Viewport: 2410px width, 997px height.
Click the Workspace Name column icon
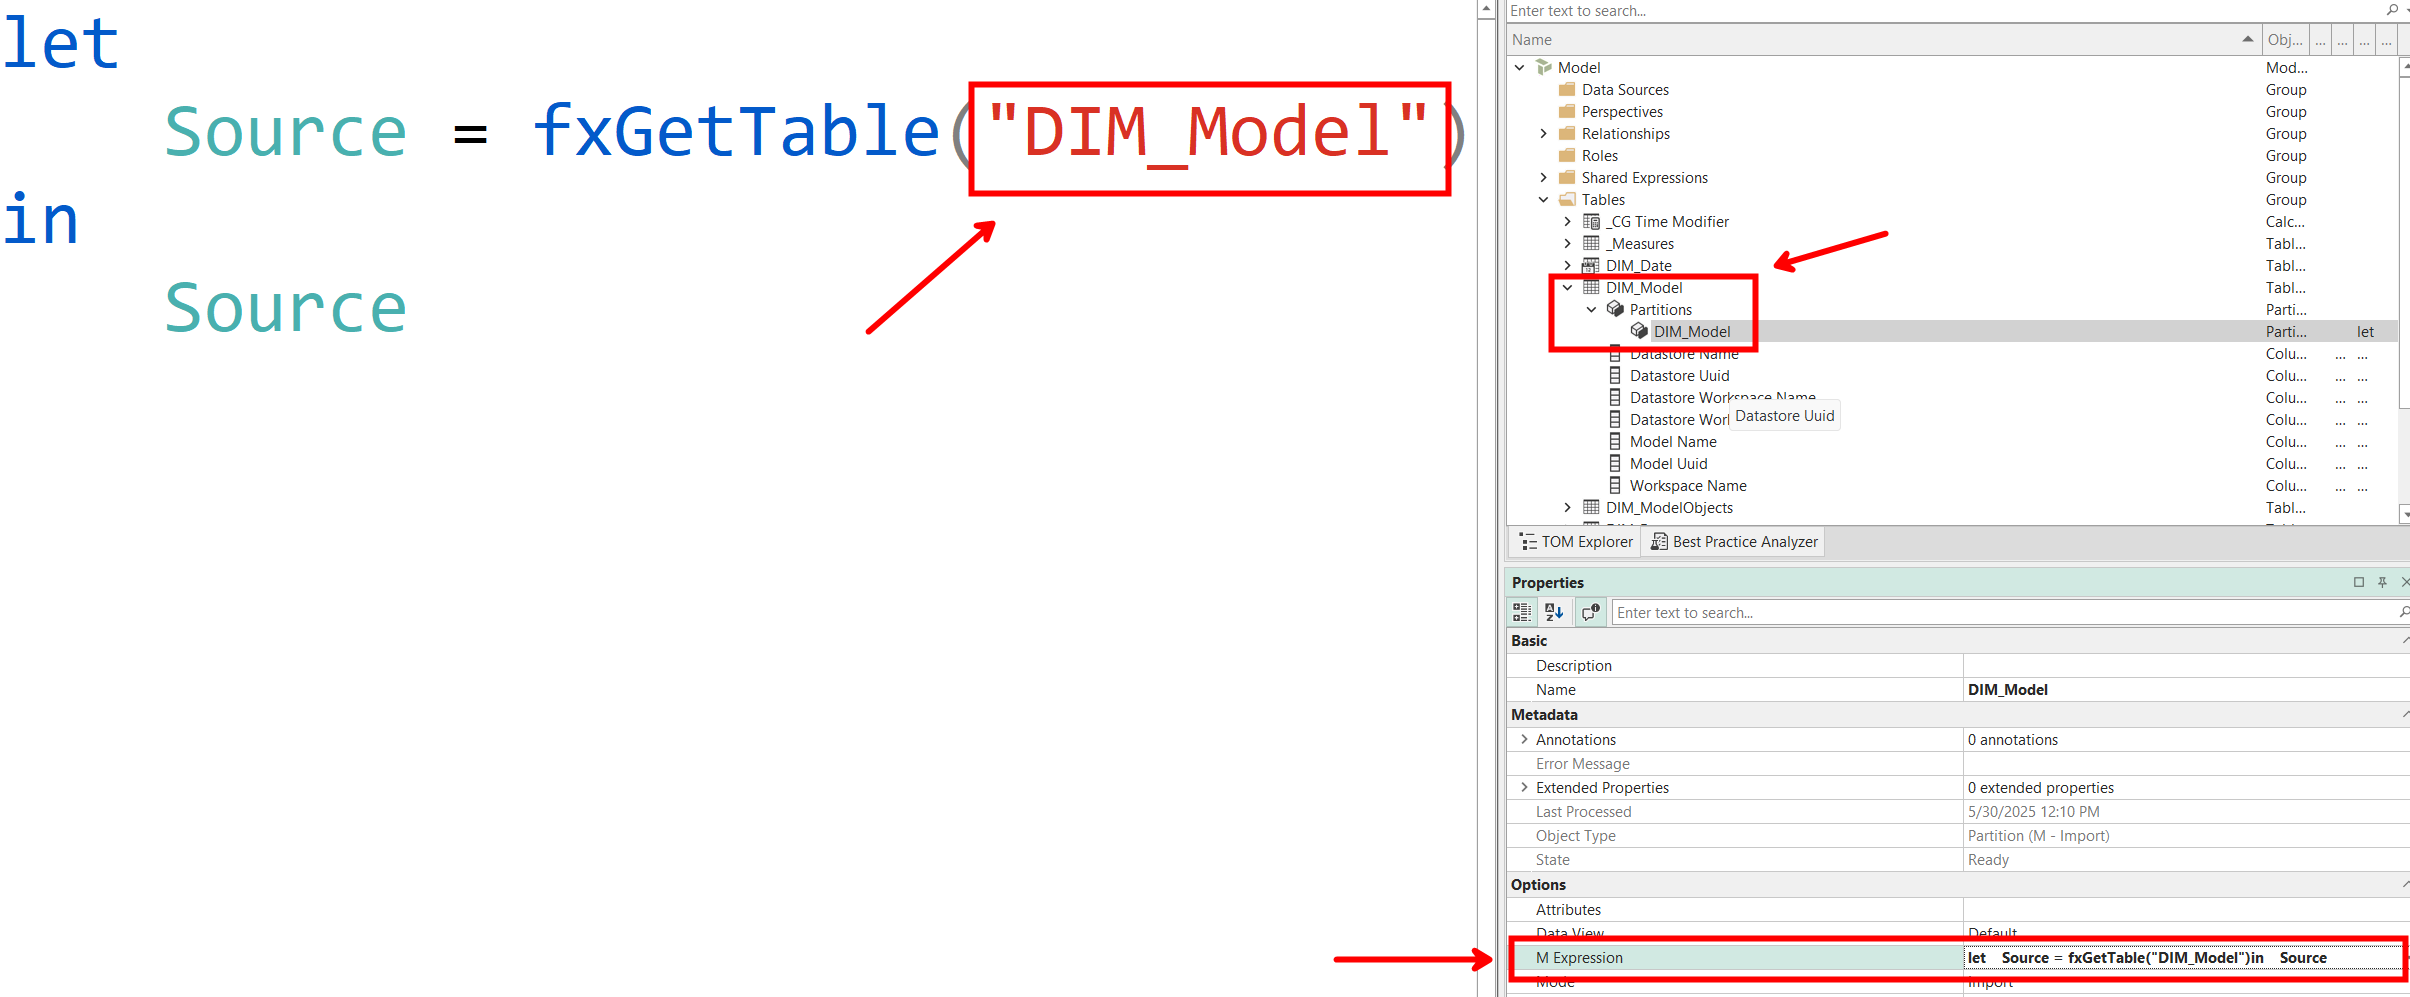1615,485
